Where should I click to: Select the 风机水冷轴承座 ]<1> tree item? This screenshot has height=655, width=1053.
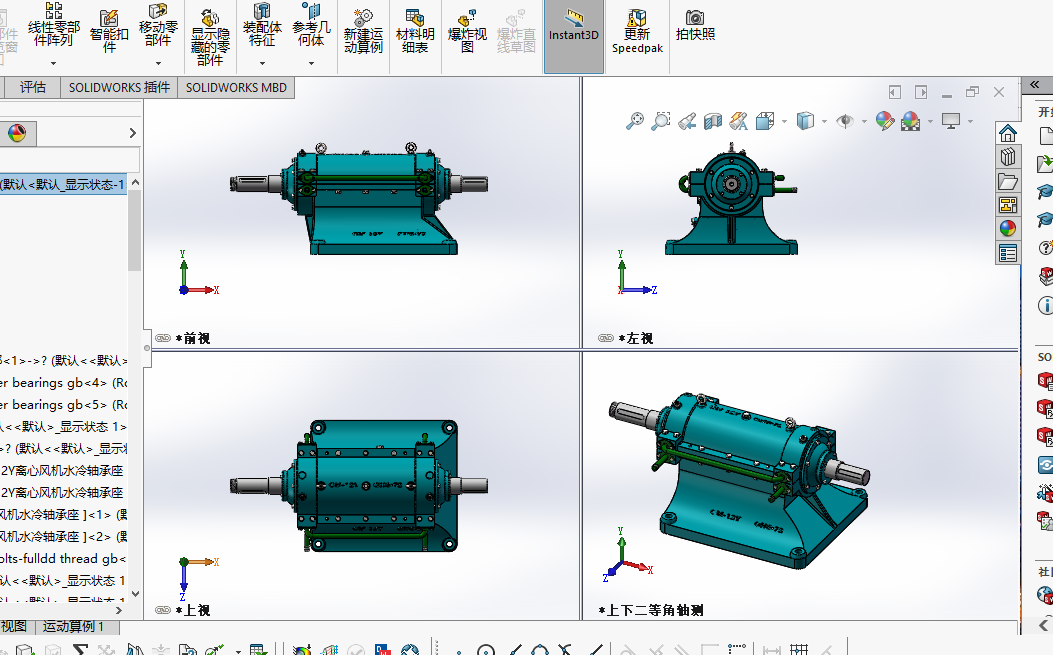(63, 515)
